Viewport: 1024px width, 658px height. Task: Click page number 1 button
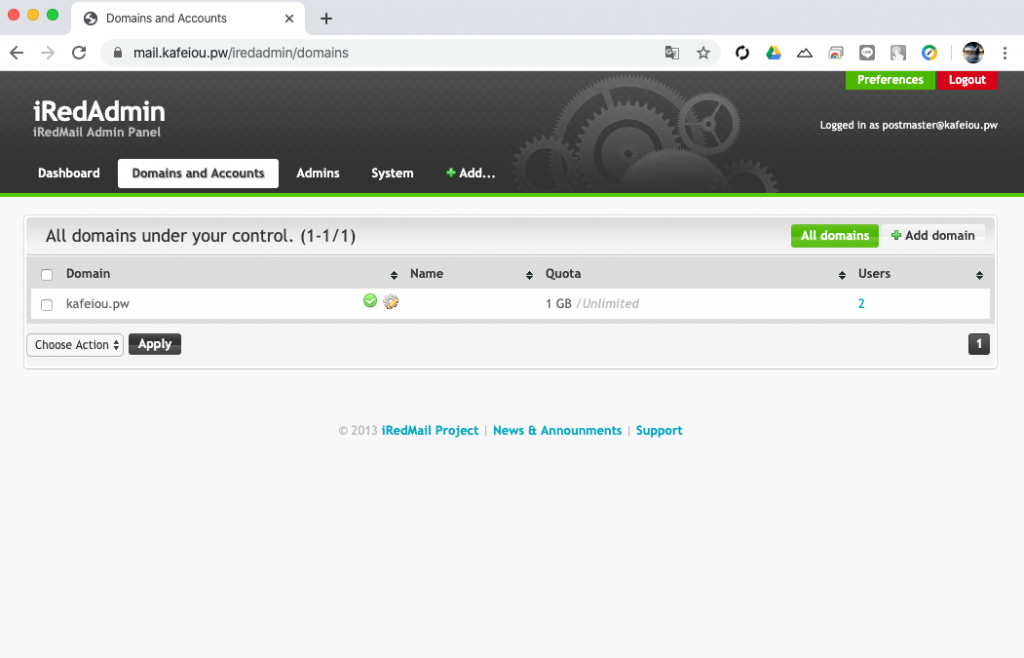coord(978,344)
